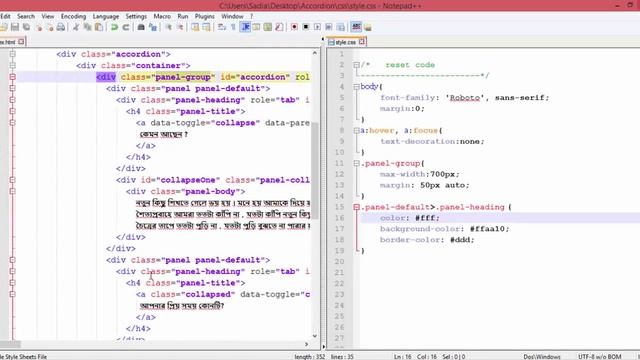Collapse the panel-group div fold marker
The height and width of the screenshot is (360, 640).
tap(13, 77)
